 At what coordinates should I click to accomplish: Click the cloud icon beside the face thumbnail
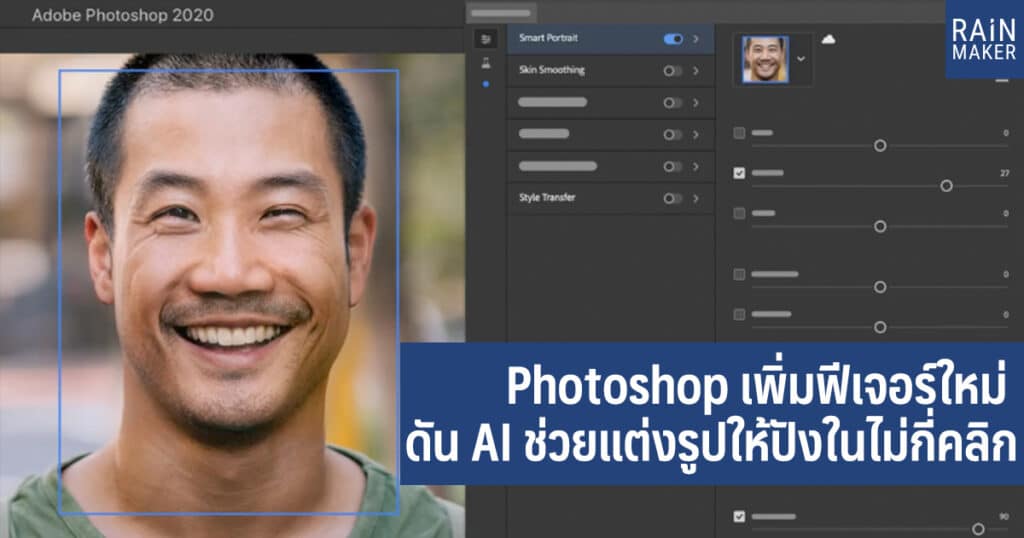tap(828, 39)
